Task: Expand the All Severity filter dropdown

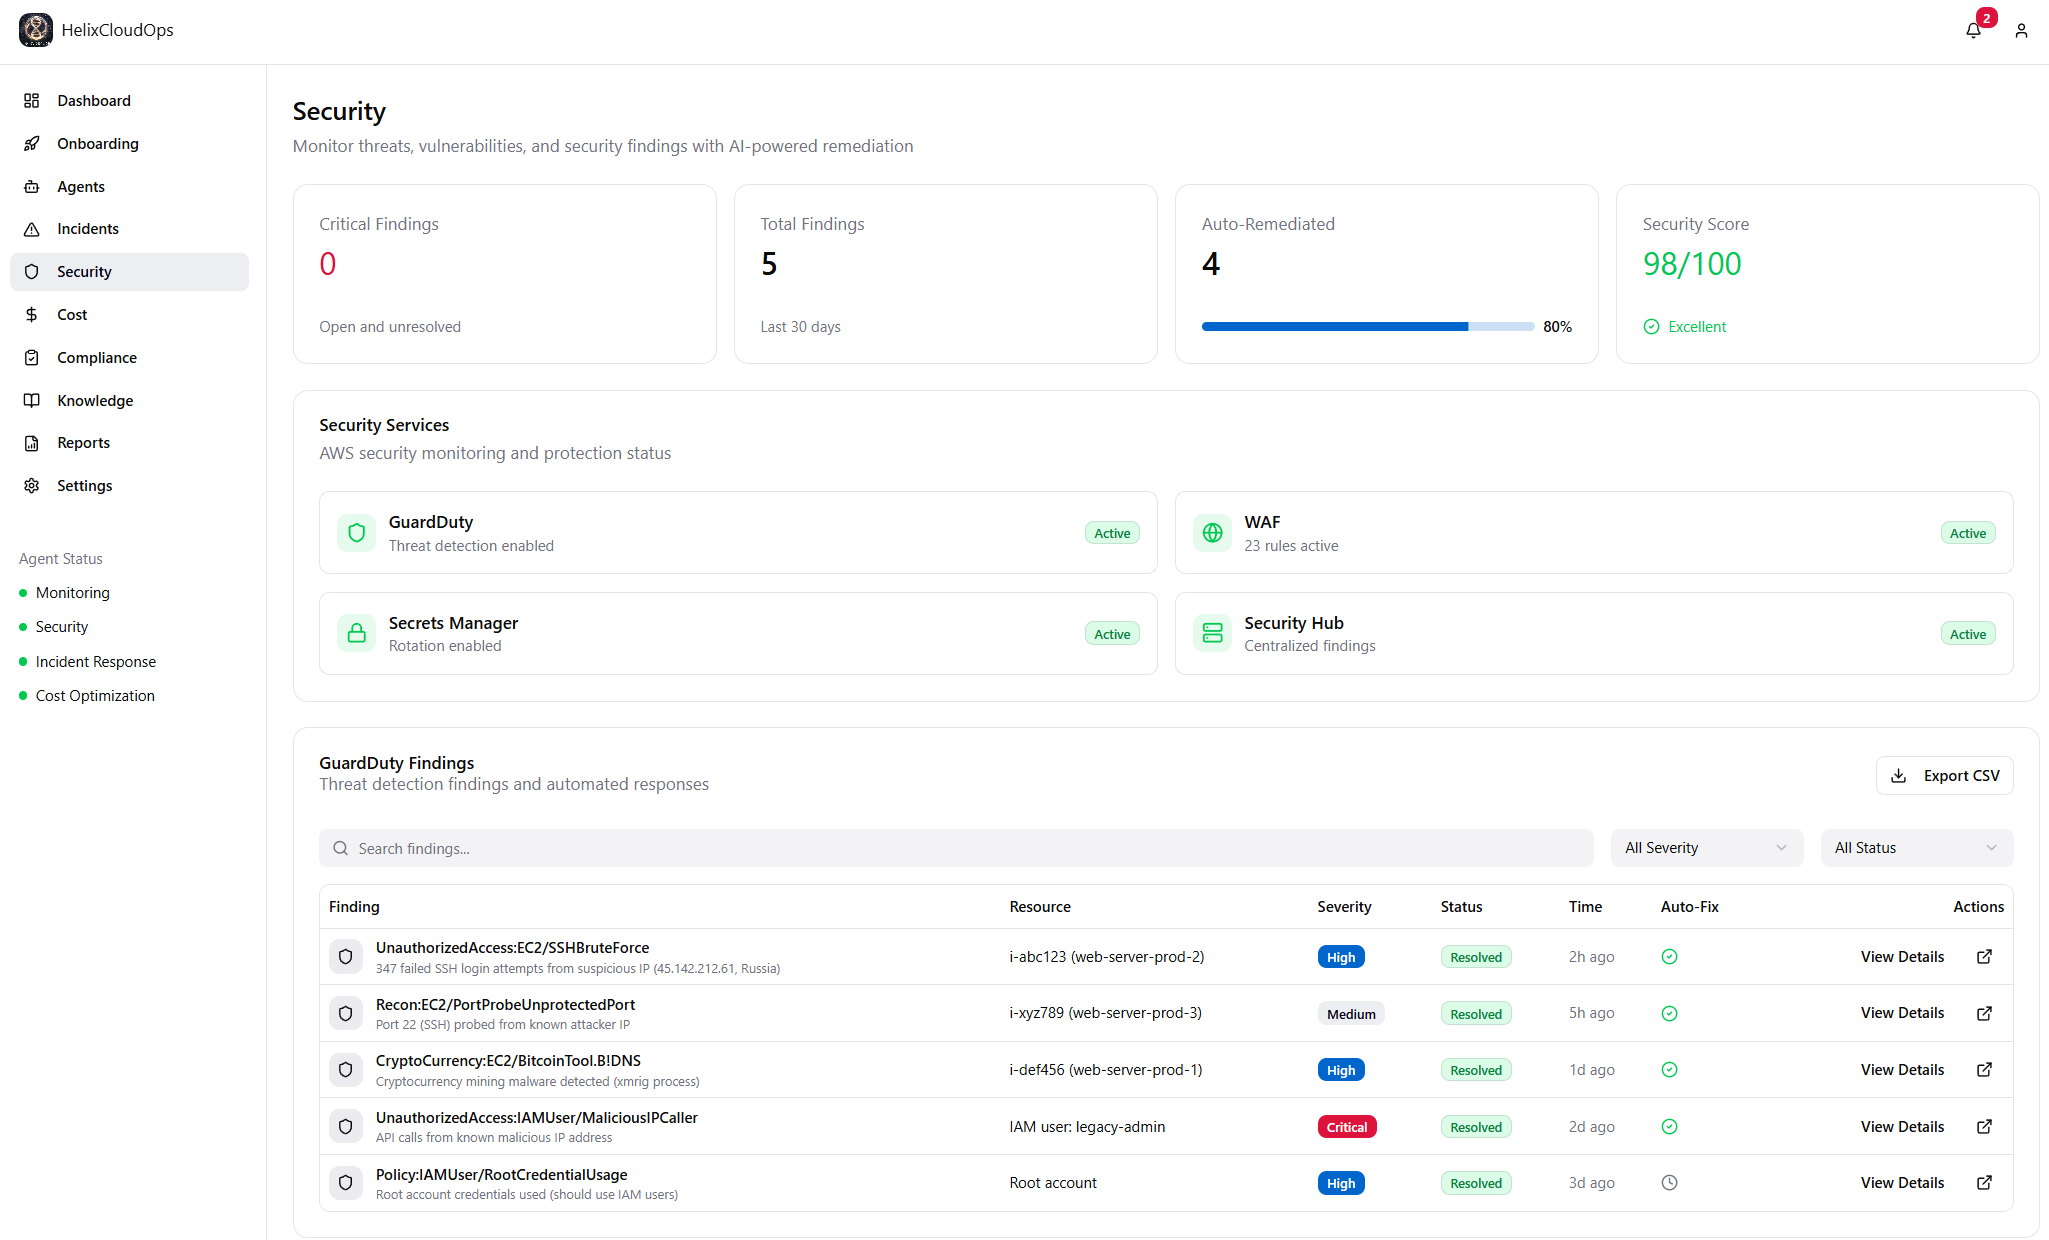Action: coord(1706,848)
